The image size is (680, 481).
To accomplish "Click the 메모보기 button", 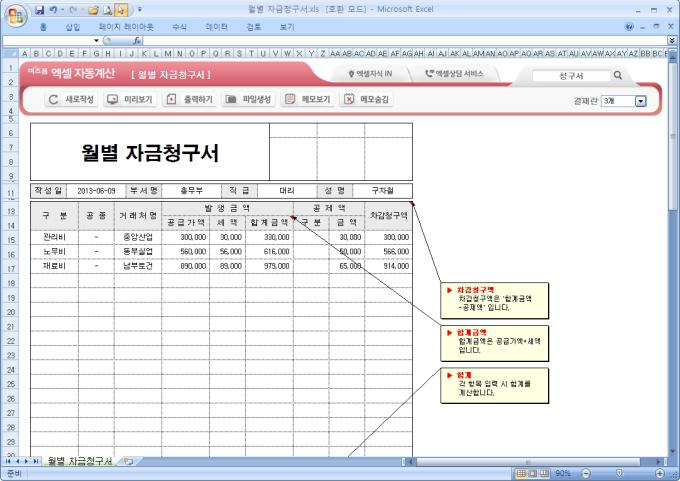I will 307,99.
